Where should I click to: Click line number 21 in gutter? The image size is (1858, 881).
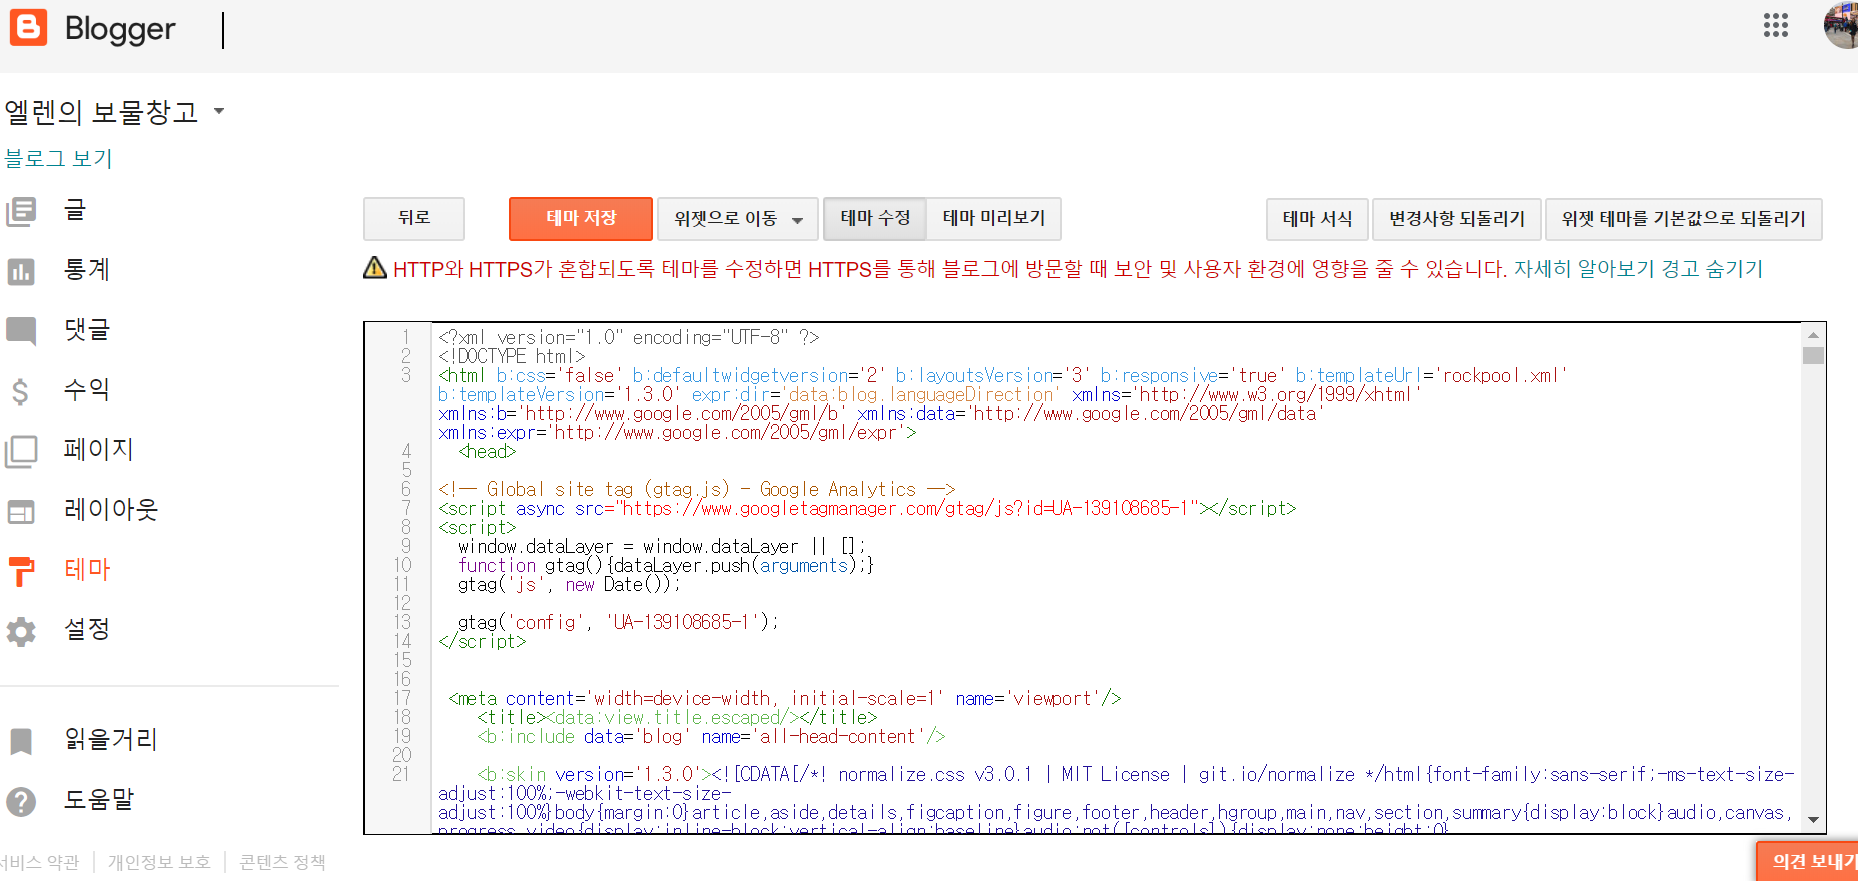(x=401, y=774)
